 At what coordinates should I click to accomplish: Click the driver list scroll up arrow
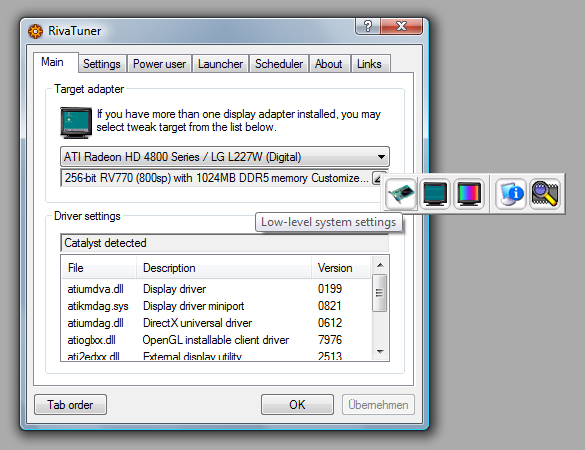coord(380,265)
